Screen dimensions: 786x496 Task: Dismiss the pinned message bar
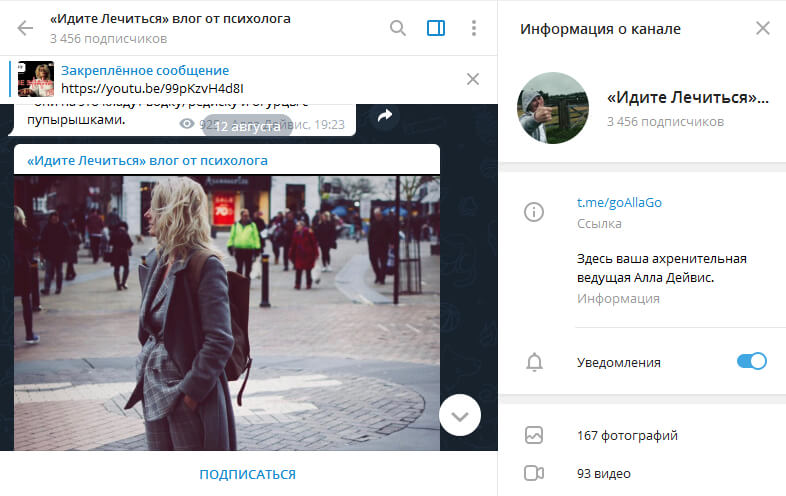coord(473,79)
